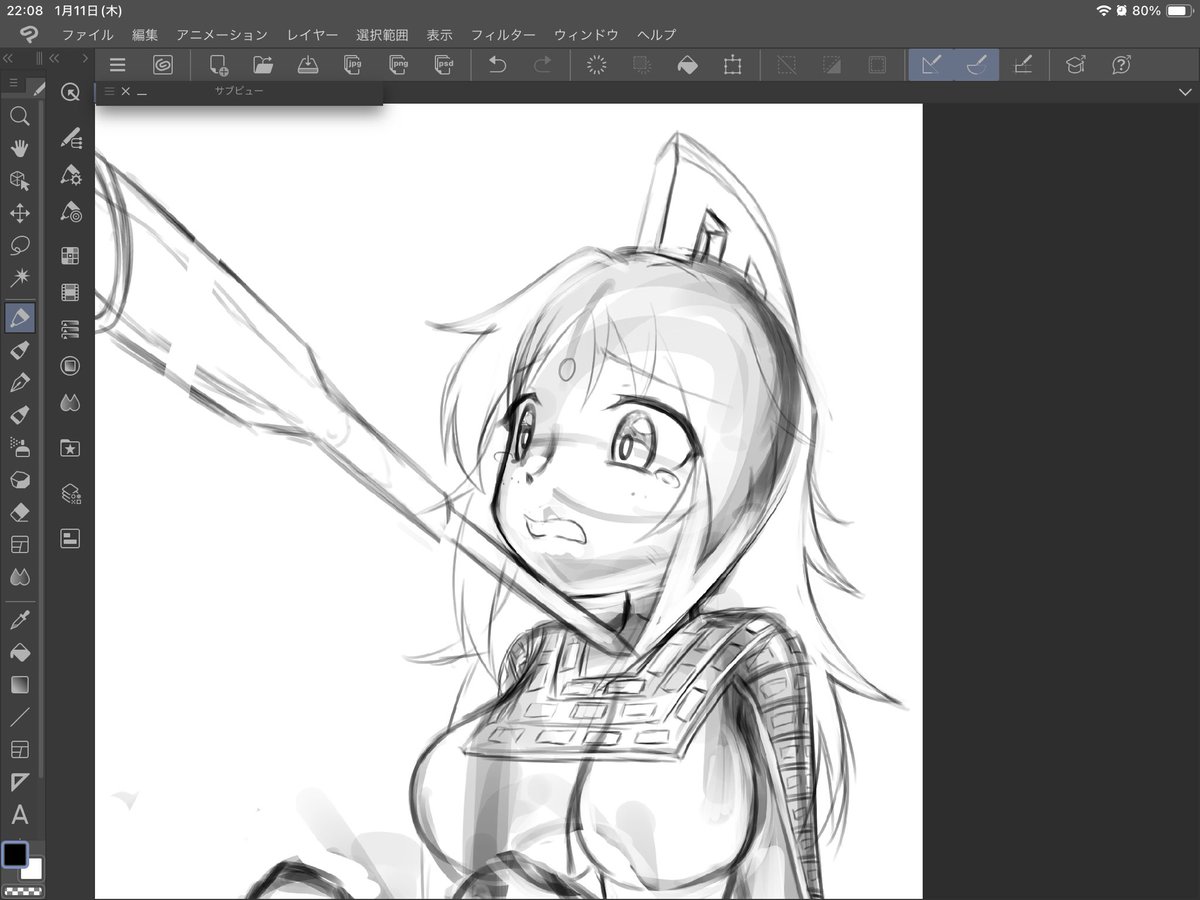Open the 選択範囲 menu

(x=382, y=35)
